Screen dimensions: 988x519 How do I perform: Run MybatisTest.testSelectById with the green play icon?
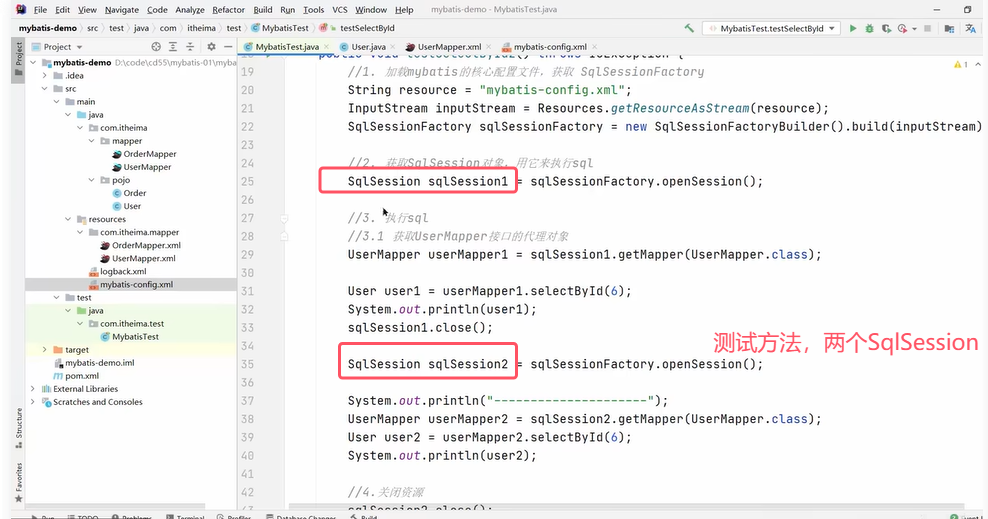(853, 28)
